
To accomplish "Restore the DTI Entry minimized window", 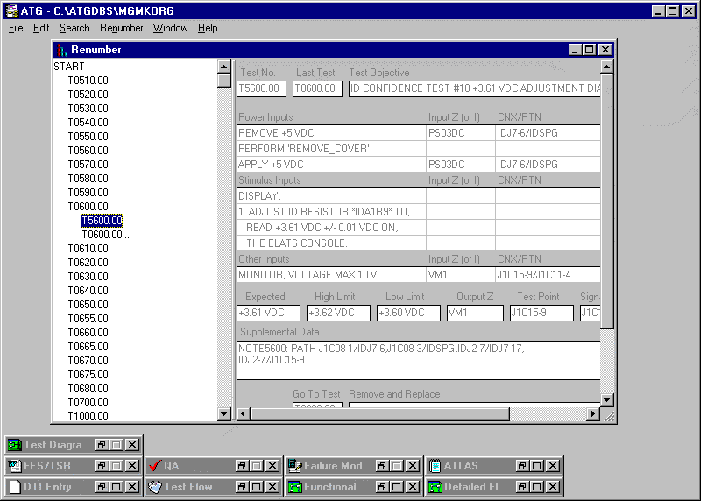I will [x=102, y=487].
